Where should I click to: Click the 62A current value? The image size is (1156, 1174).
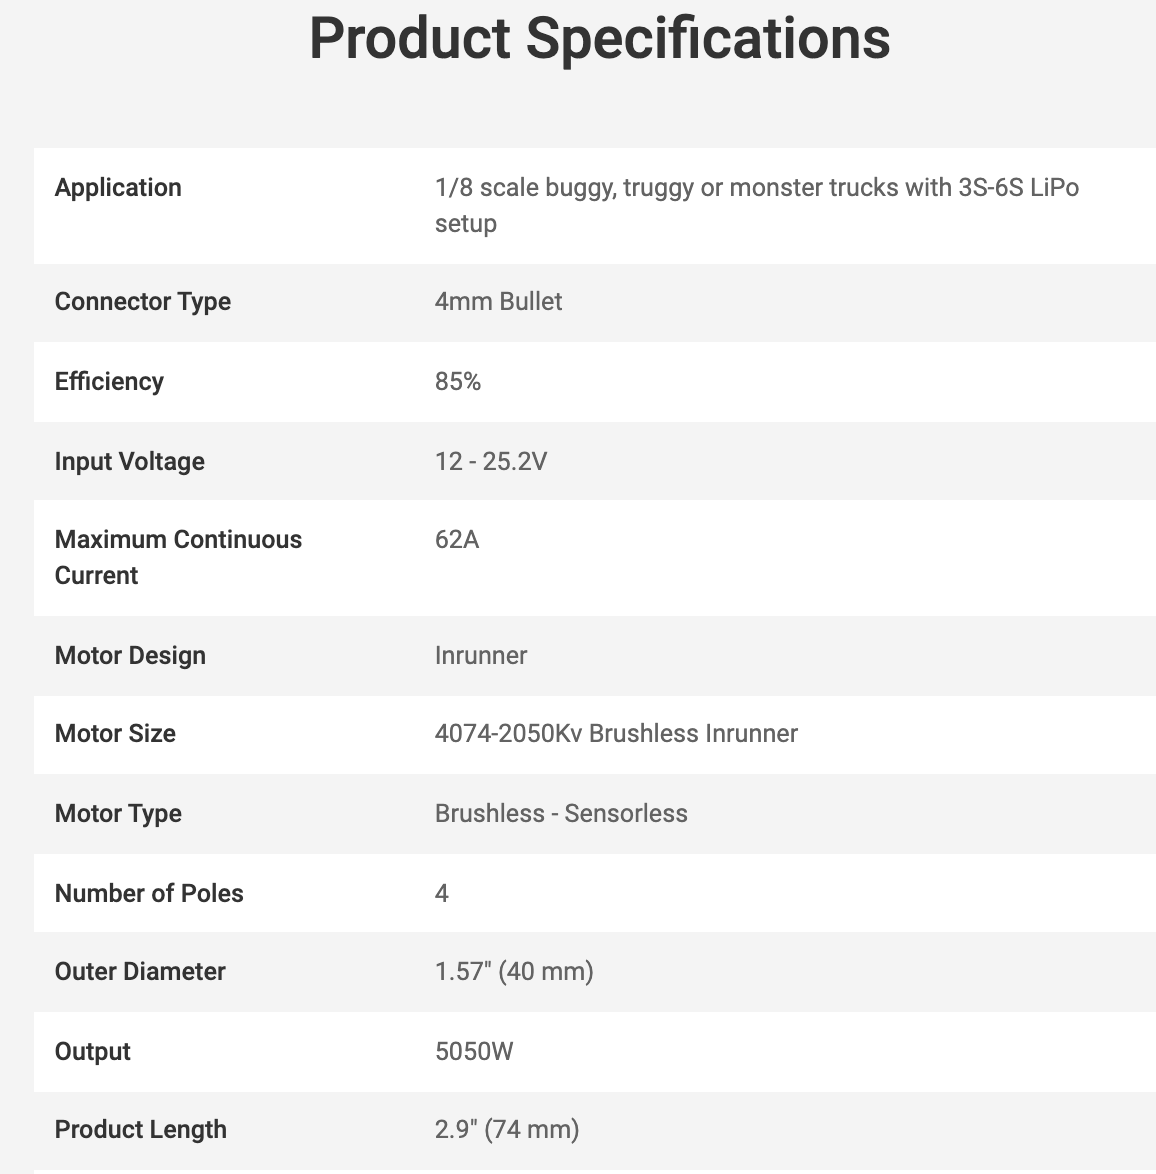tap(457, 540)
